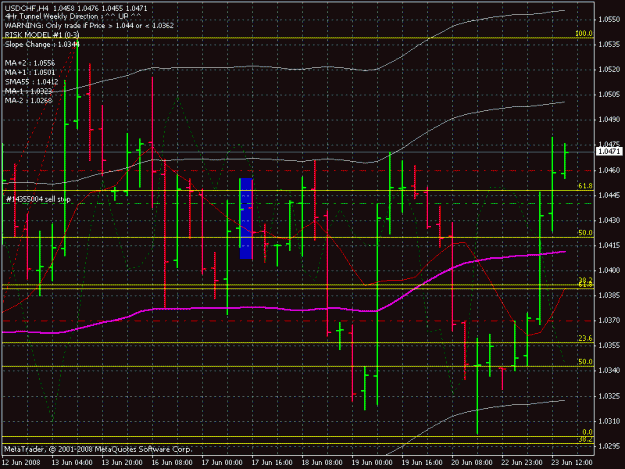Select the '20 Jun 08:00' time axis label
This screenshot has width=625, height=469.
[x=472, y=462]
